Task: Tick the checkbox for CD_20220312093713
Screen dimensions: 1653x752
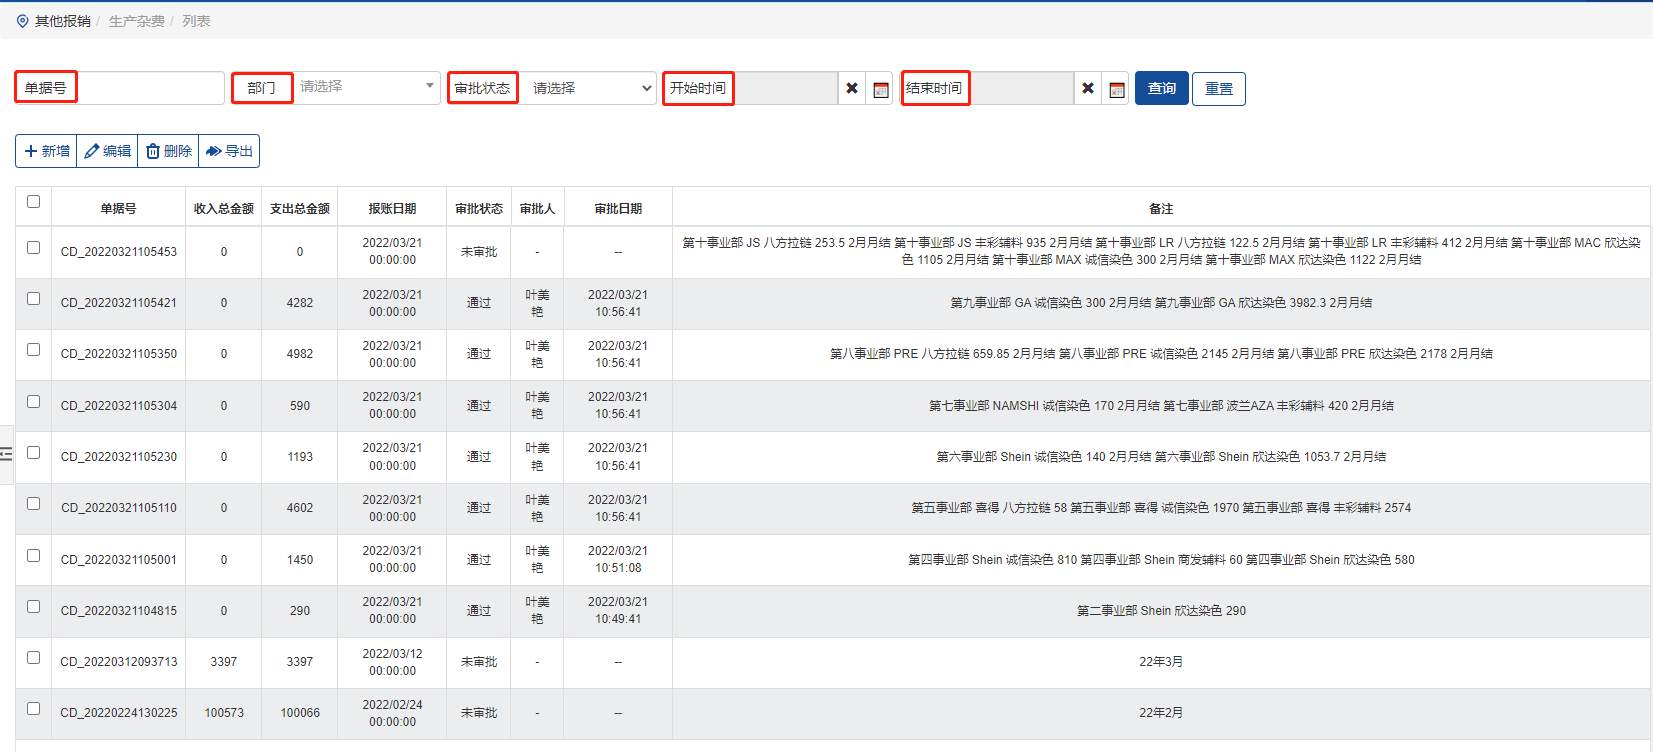Action: [x=33, y=658]
